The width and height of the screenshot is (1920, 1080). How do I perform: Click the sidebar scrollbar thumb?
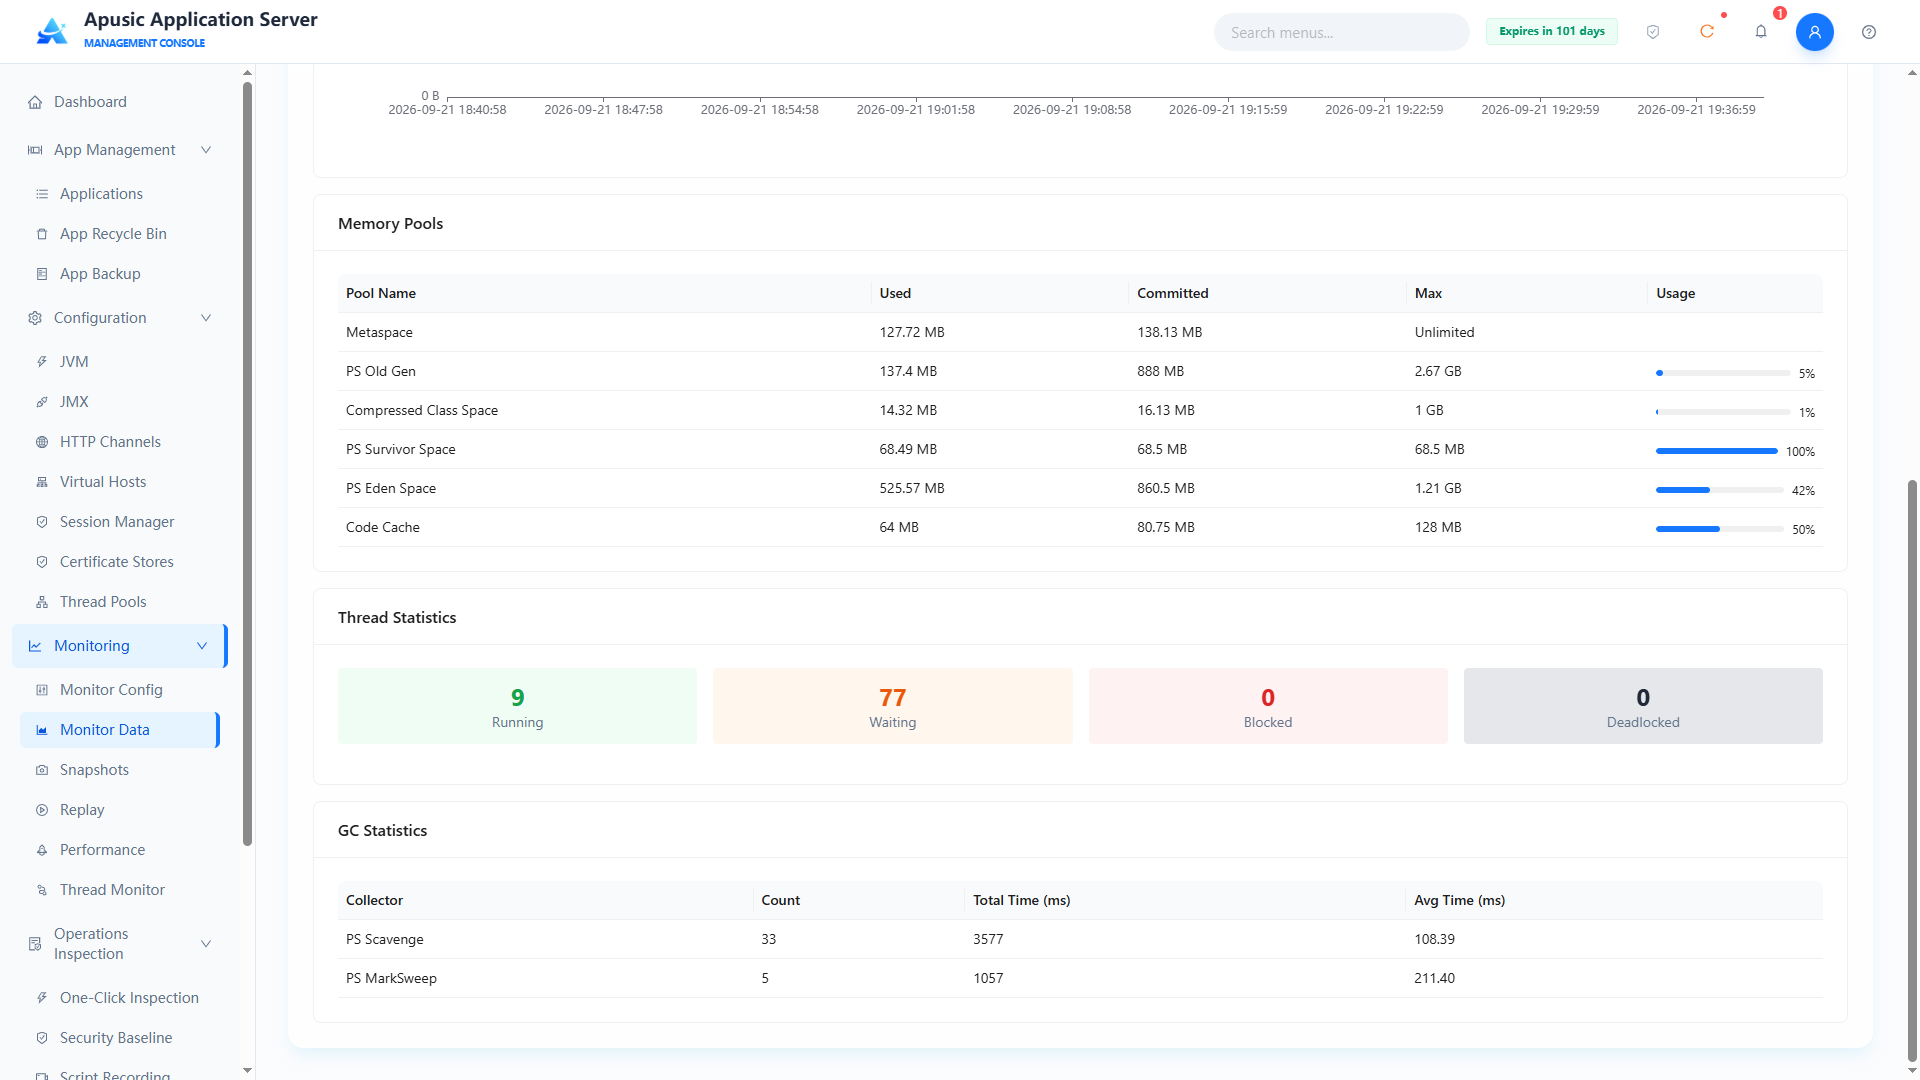[x=247, y=464]
